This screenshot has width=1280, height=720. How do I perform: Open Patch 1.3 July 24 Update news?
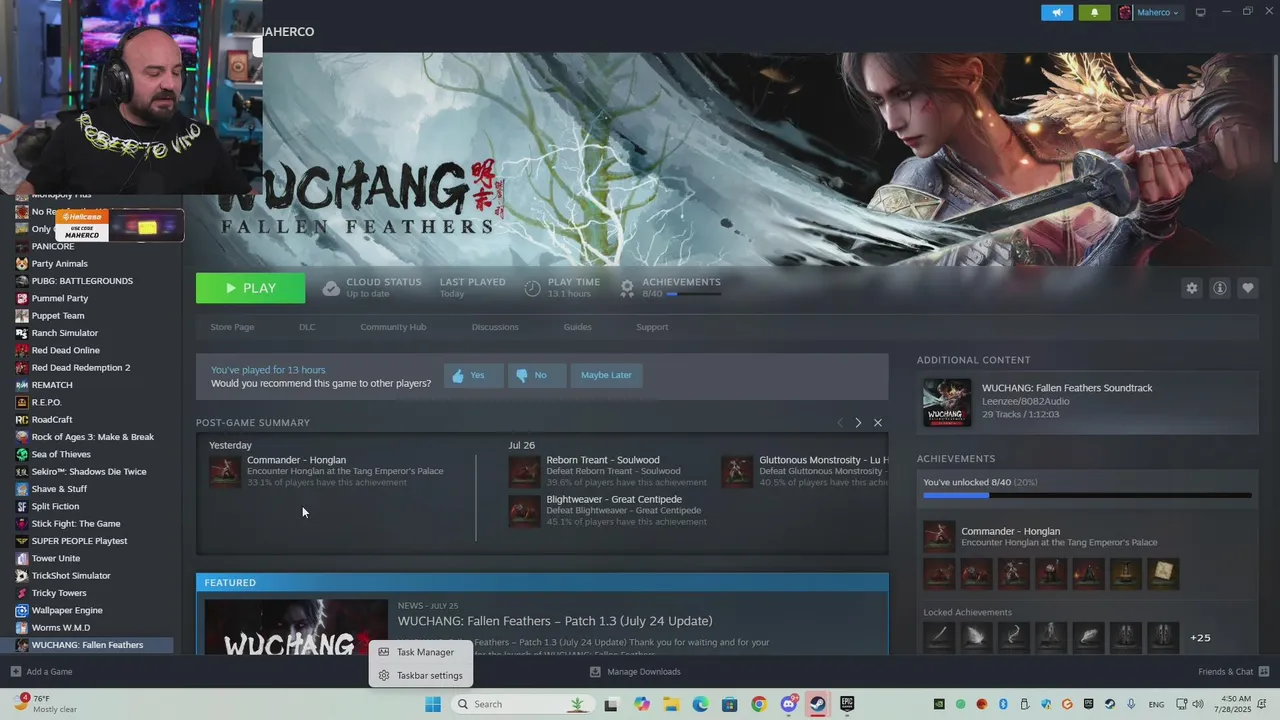click(x=555, y=621)
